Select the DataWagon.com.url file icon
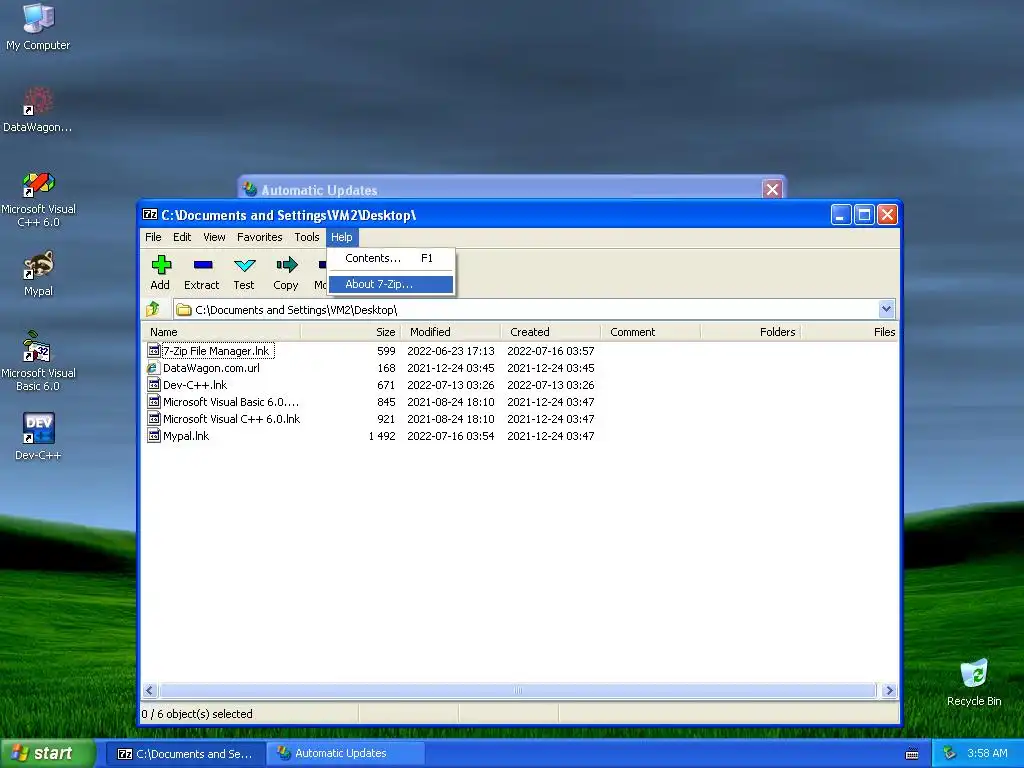Screen dimensions: 1024x768 tap(153, 368)
